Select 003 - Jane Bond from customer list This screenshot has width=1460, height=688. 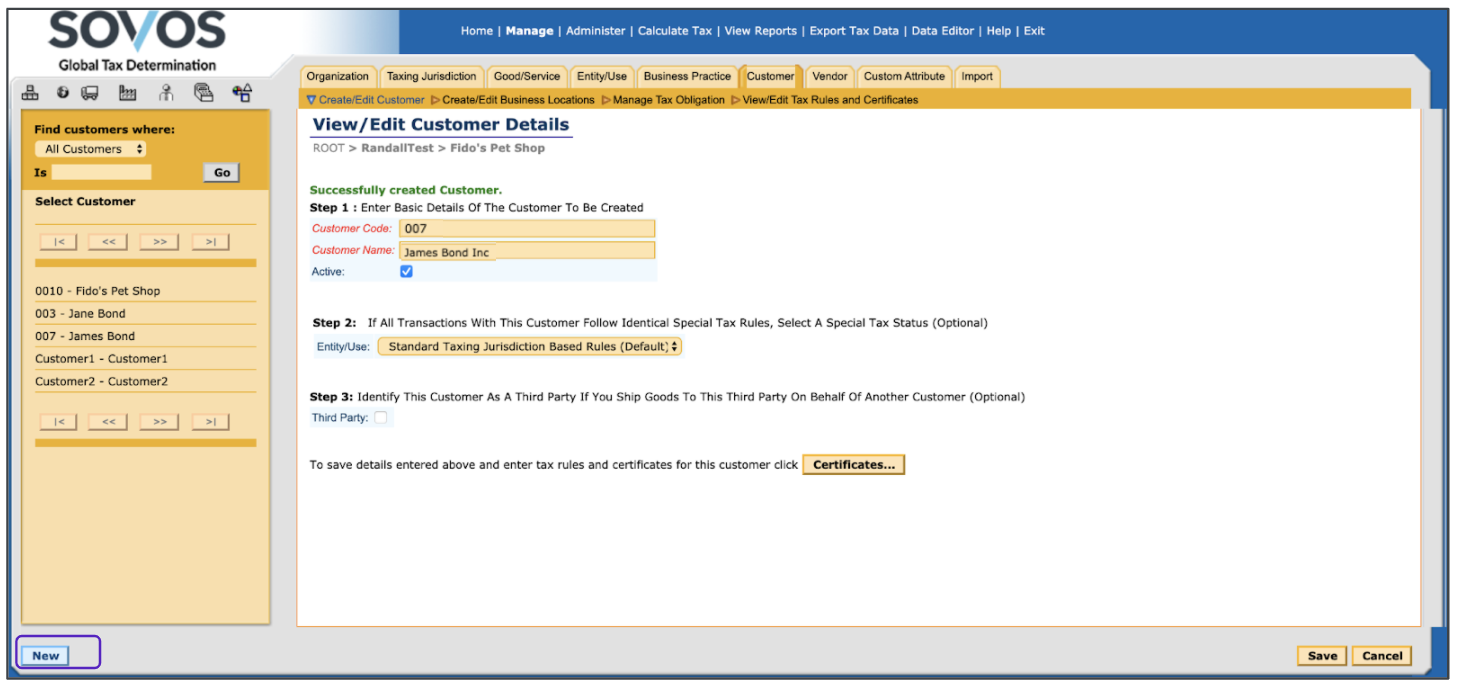tap(80, 314)
